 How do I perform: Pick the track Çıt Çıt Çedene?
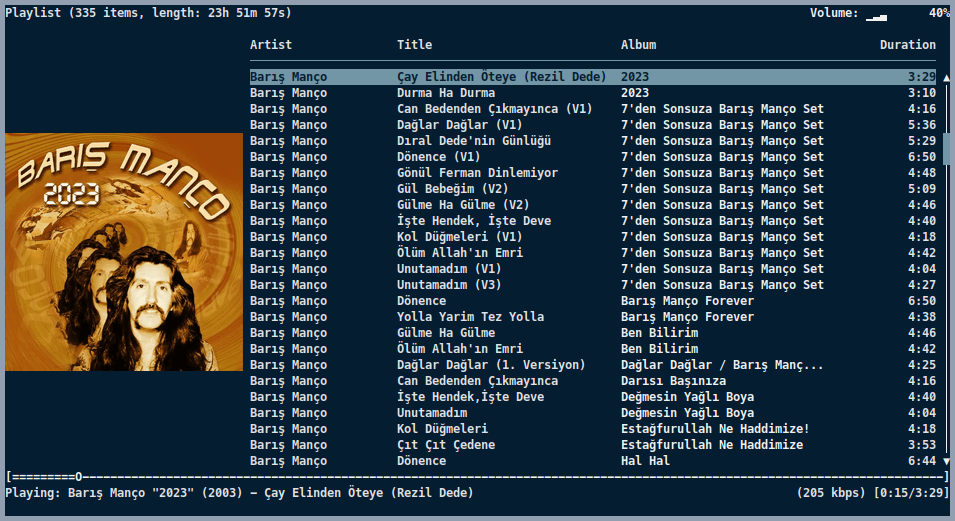pos(445,445)
